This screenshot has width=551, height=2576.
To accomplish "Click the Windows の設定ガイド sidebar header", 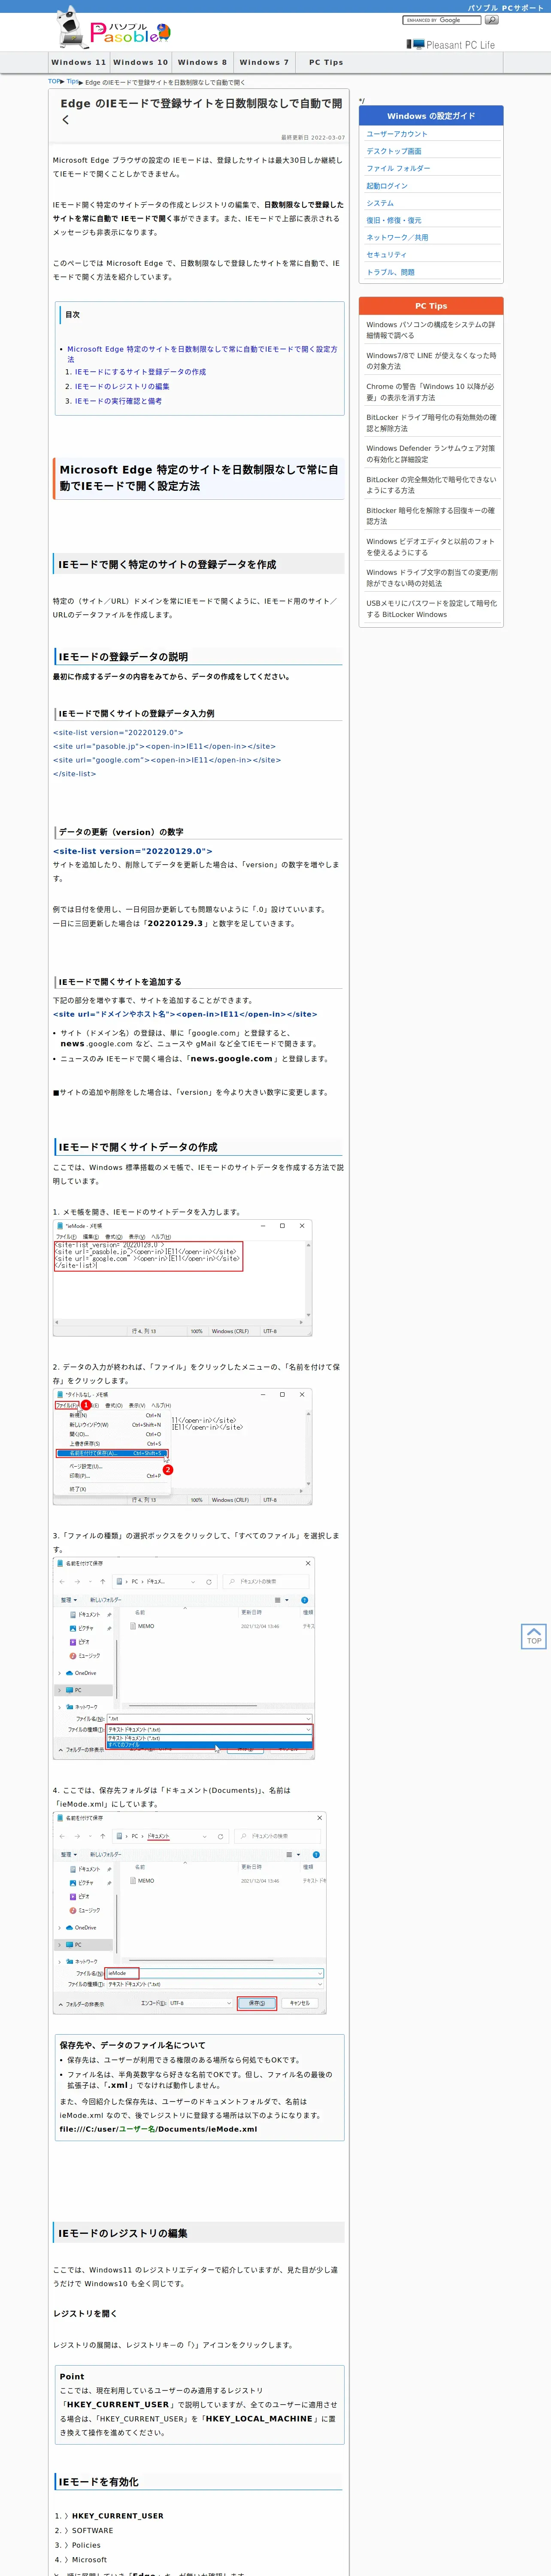I will pos(431,116).
